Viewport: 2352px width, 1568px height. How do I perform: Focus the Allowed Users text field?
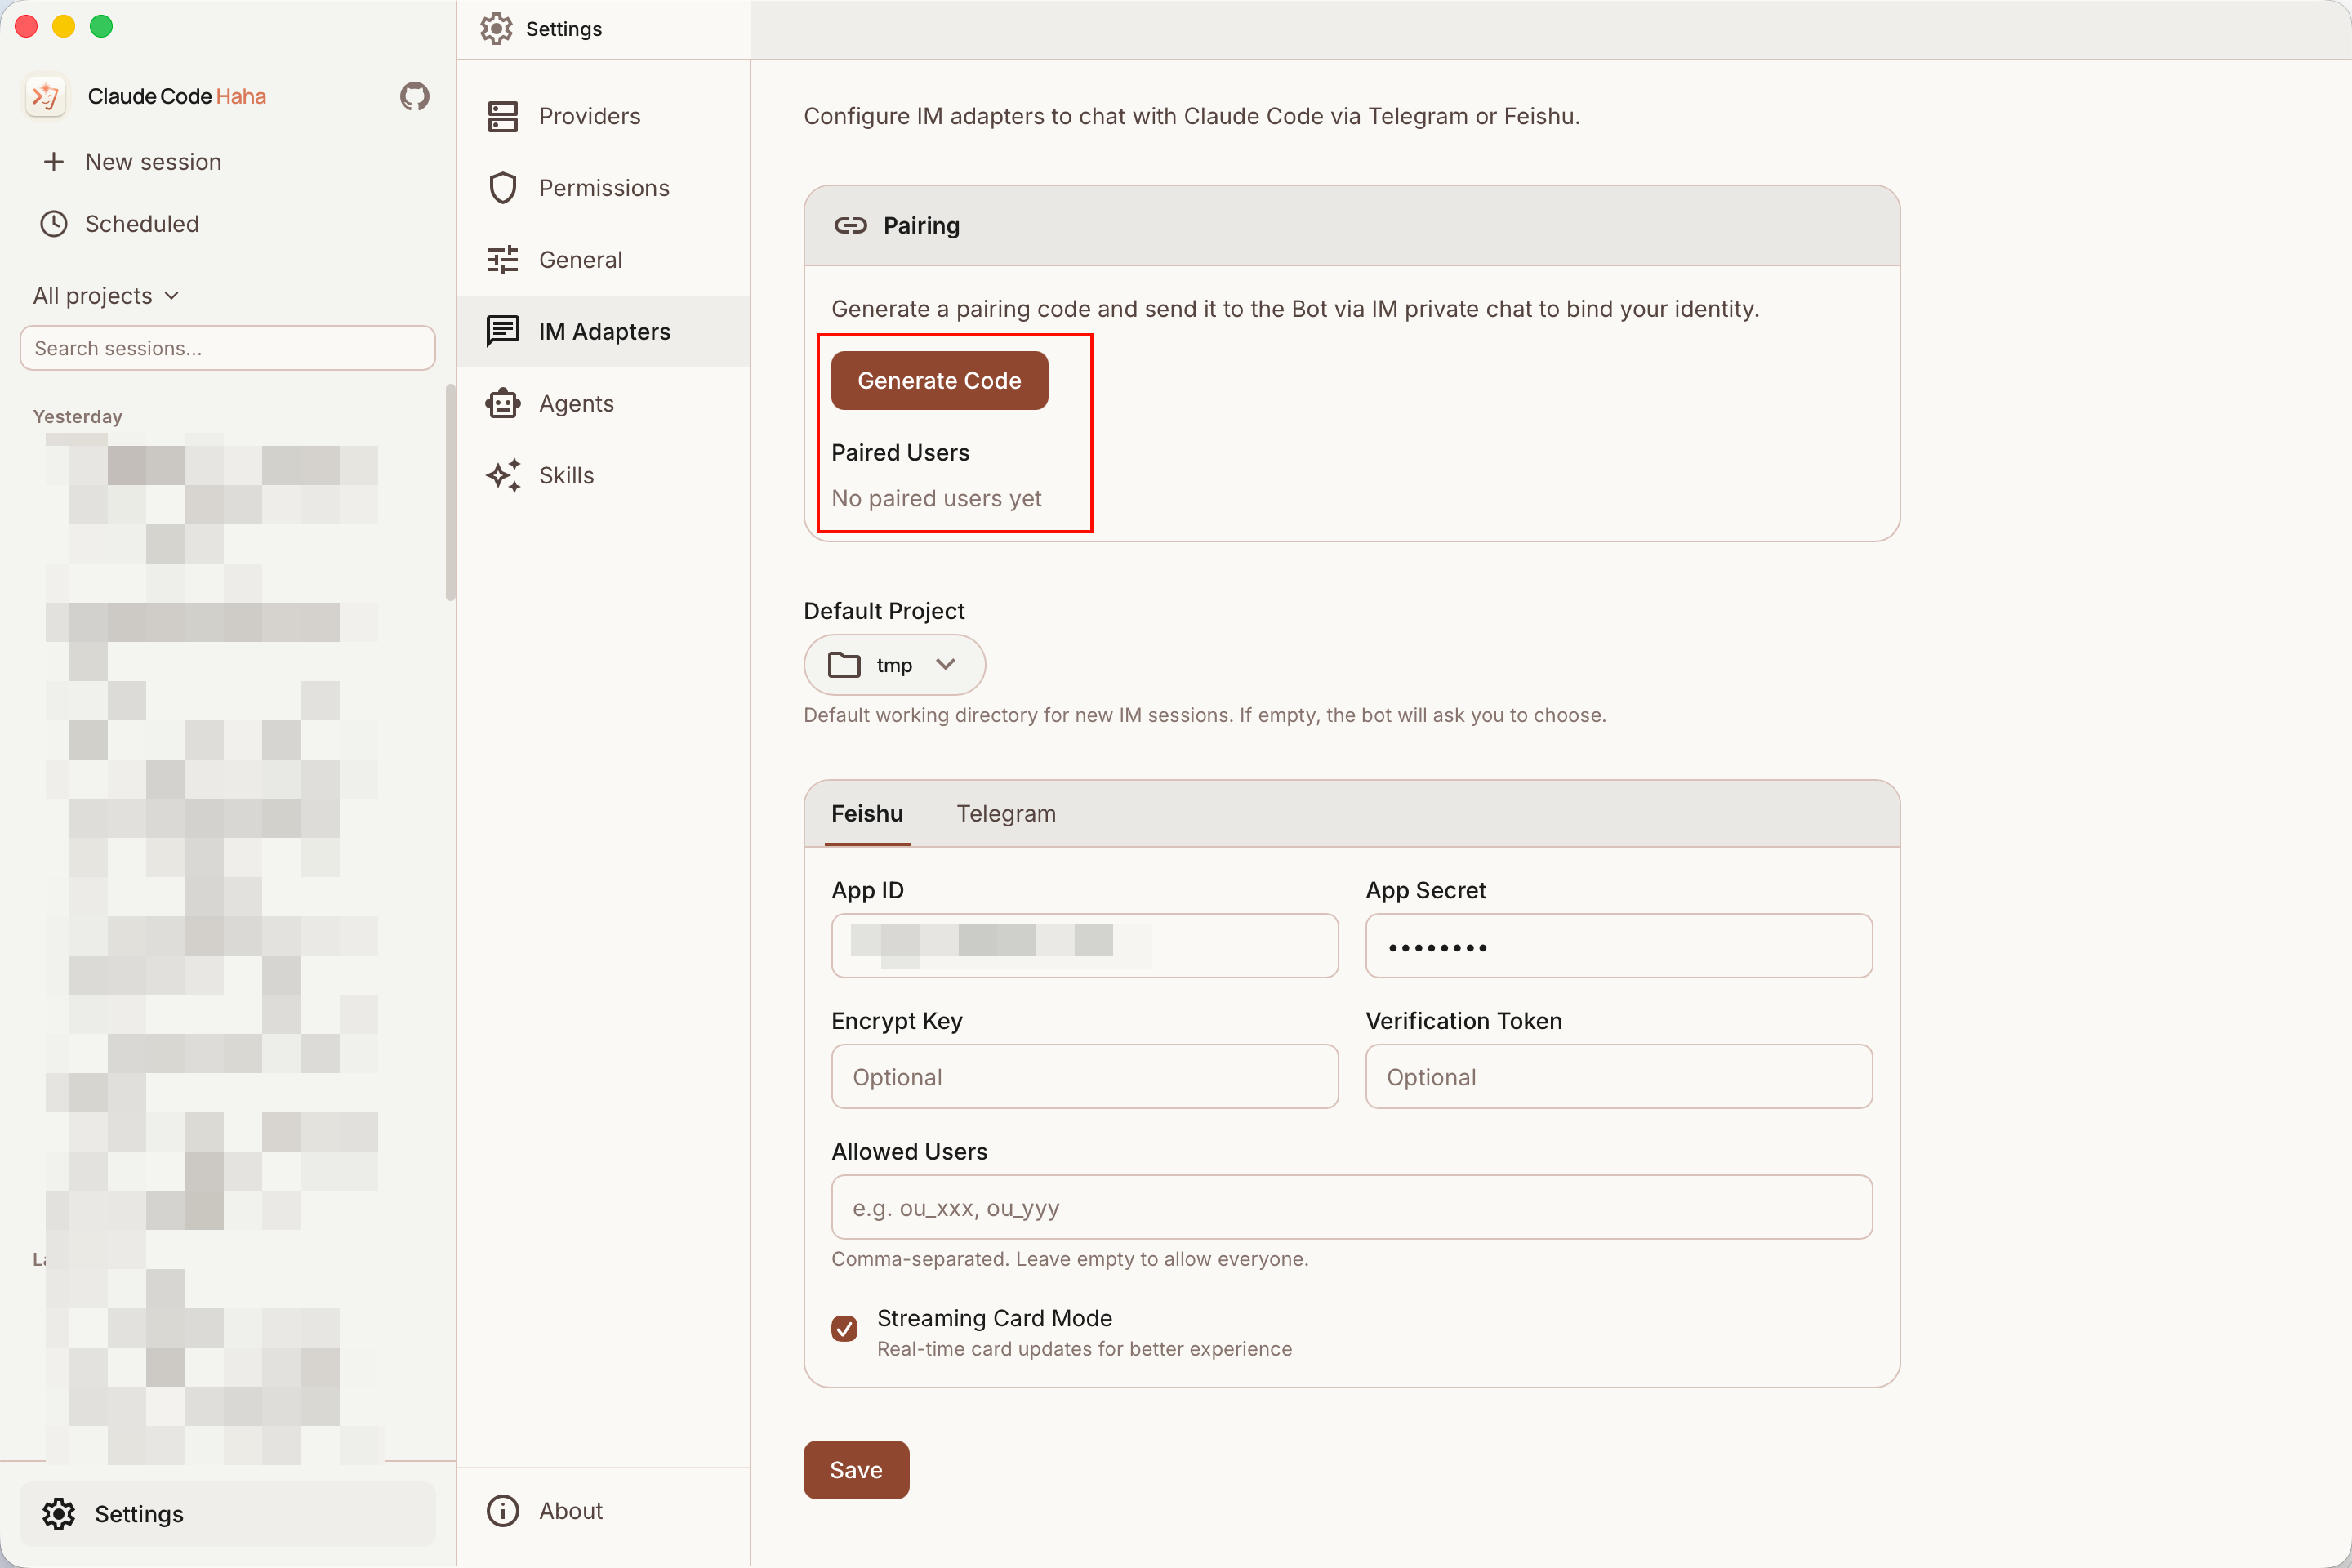[1351, 1208]
